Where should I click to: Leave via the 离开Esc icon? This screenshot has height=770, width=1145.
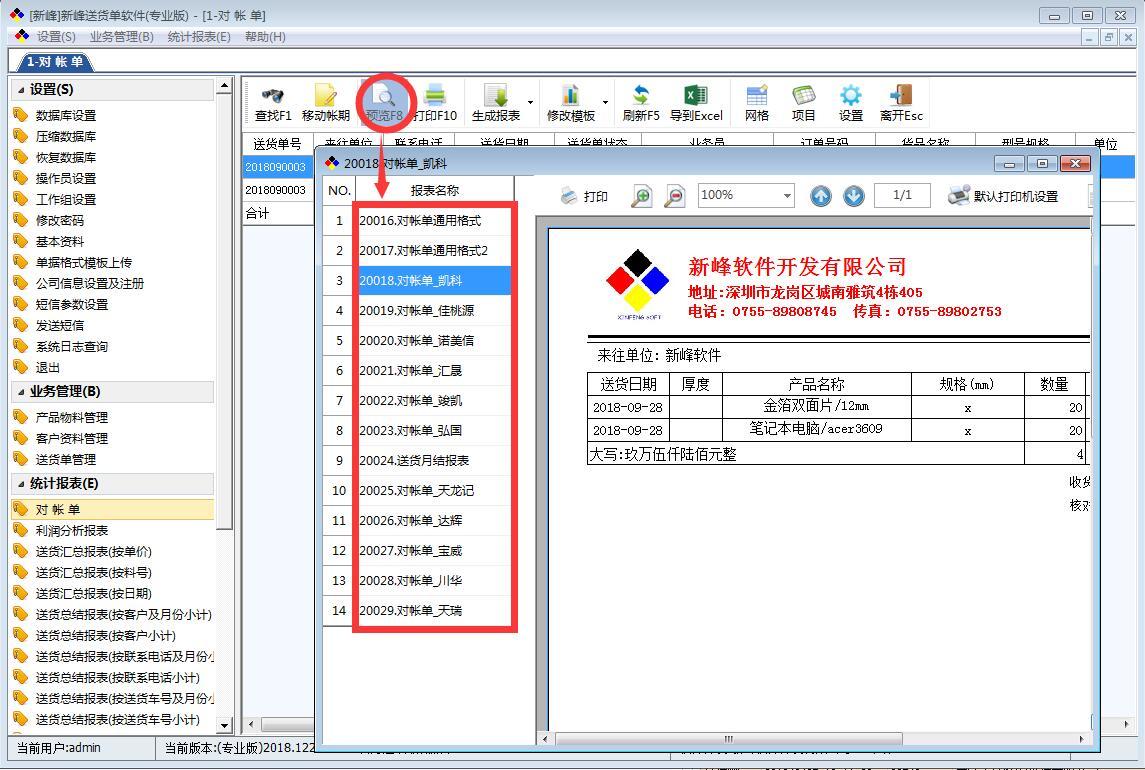(x=901, y=96)
